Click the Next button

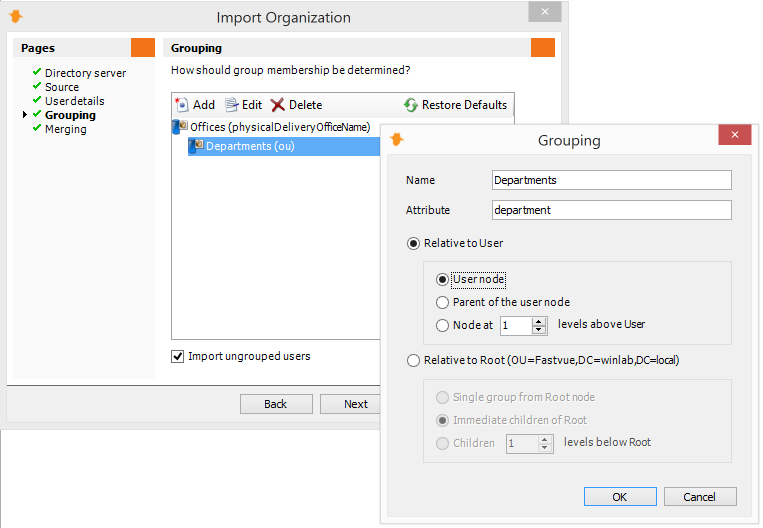tap(350, 404)
